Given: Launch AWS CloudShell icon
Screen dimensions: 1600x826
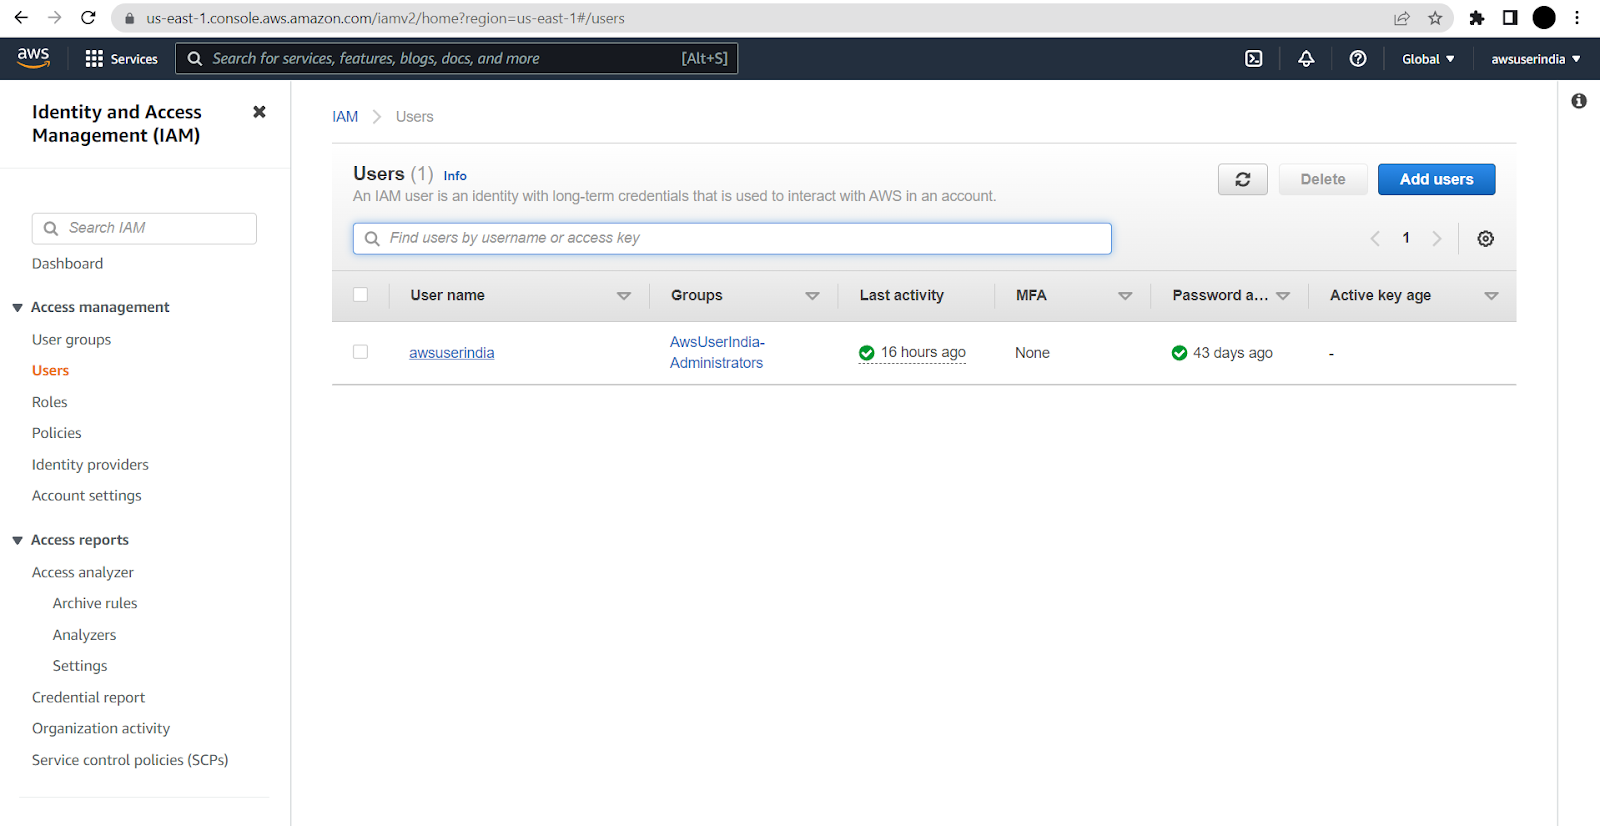Looking at the screenshot, I should tap(1253, 59).
